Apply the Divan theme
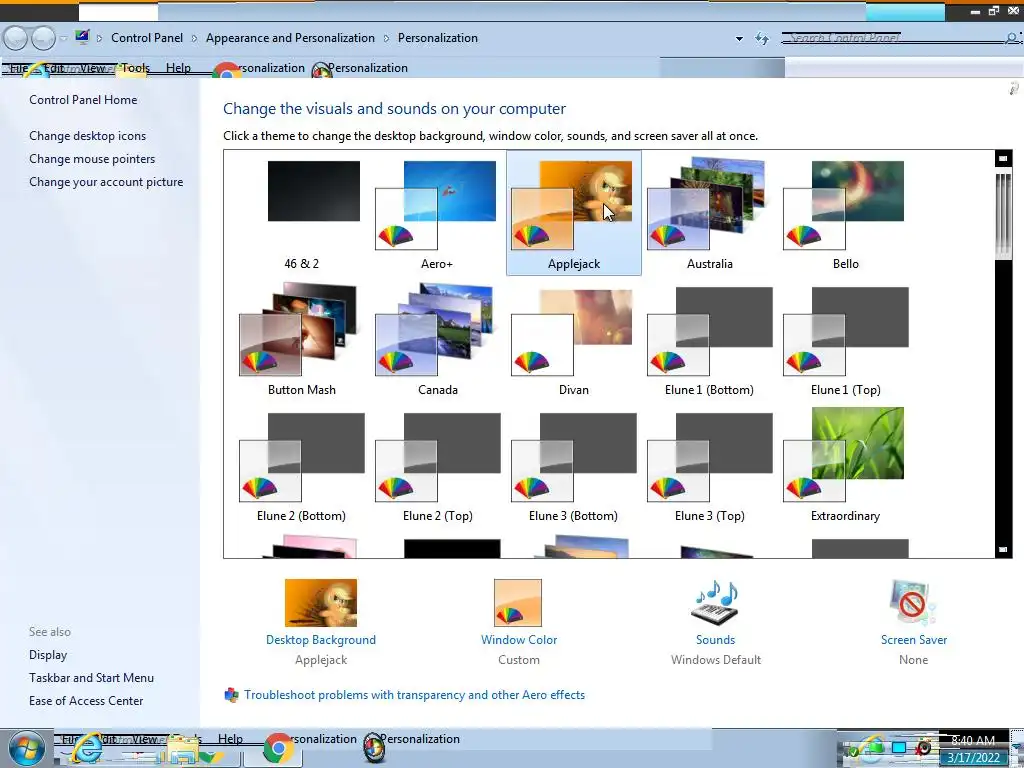 [573, 340]
